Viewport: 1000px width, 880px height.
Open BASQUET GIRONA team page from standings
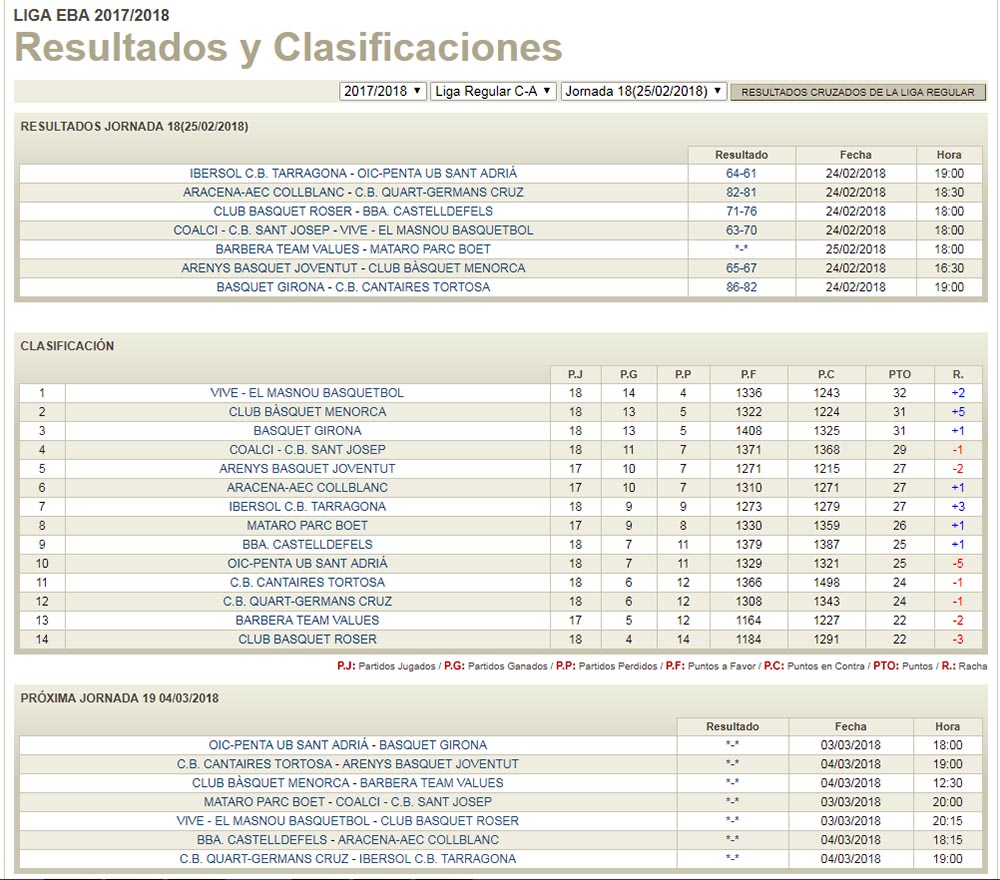pyautogui.click(x=303, y=431)
